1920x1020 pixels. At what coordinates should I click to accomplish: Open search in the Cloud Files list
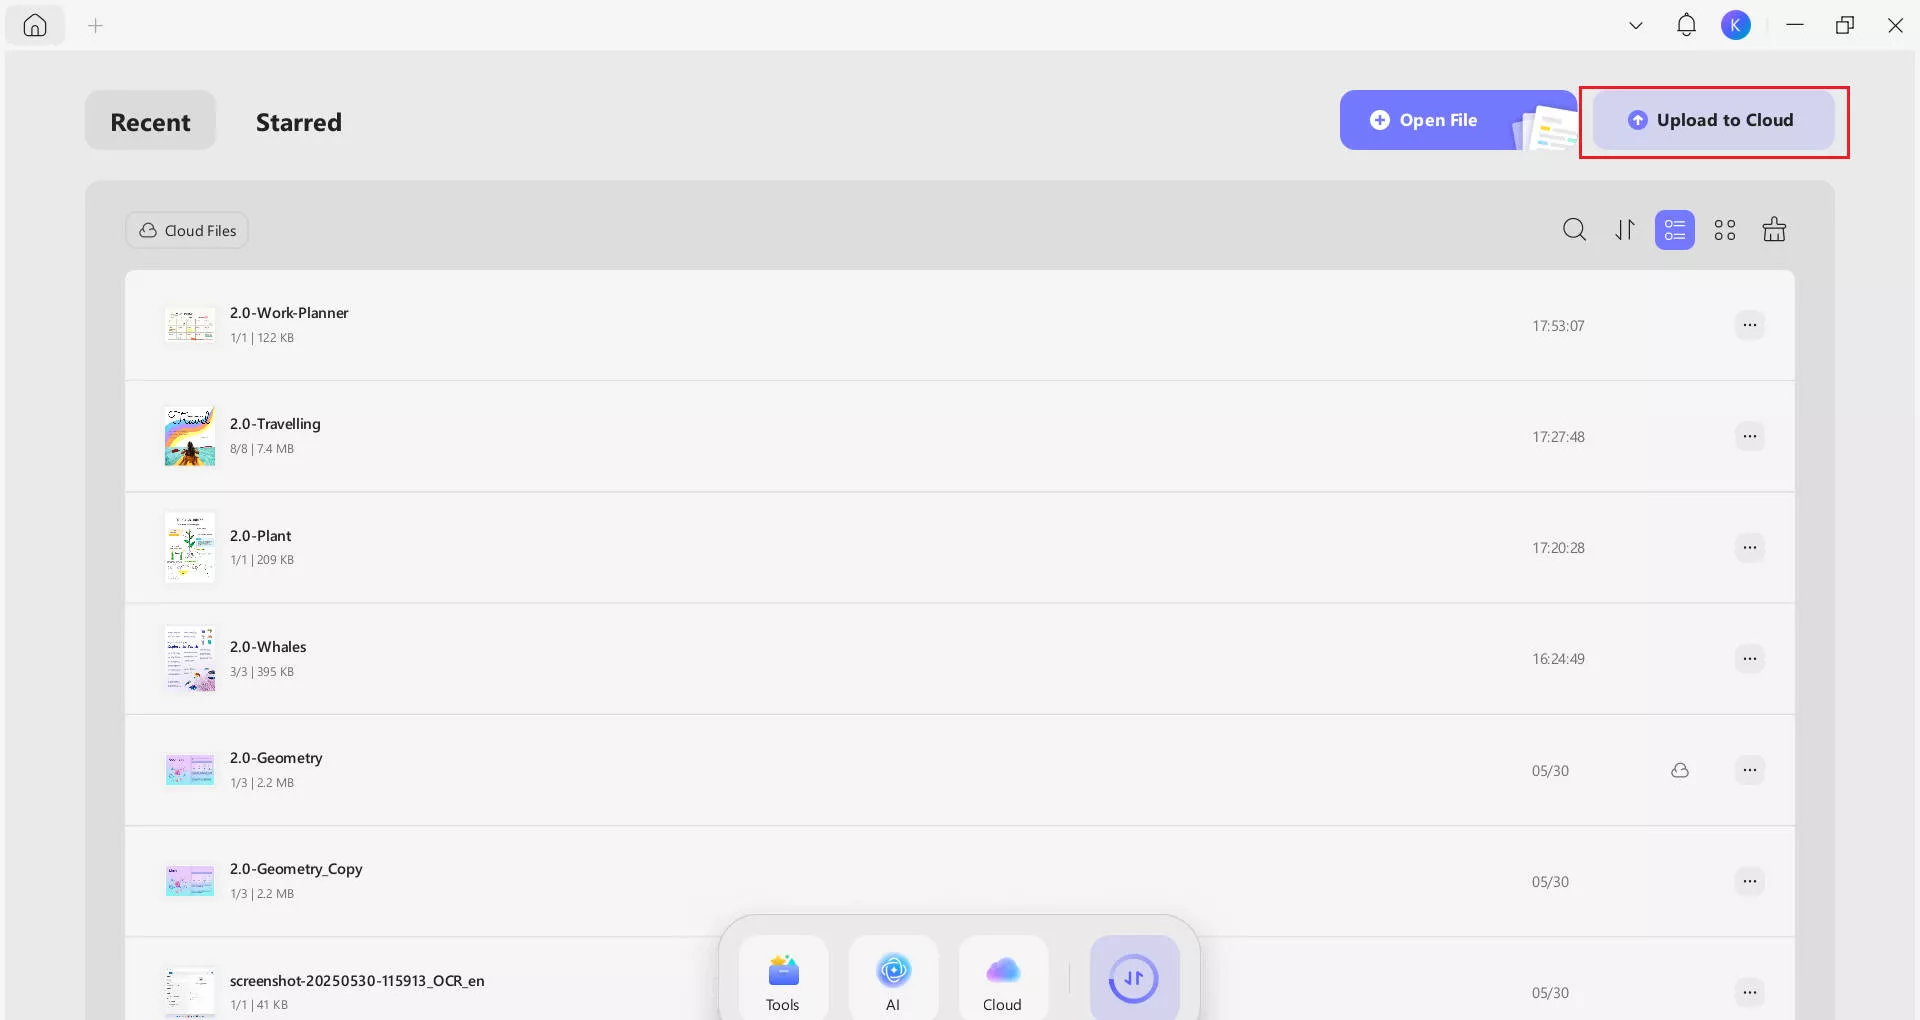pos(1574,229)
